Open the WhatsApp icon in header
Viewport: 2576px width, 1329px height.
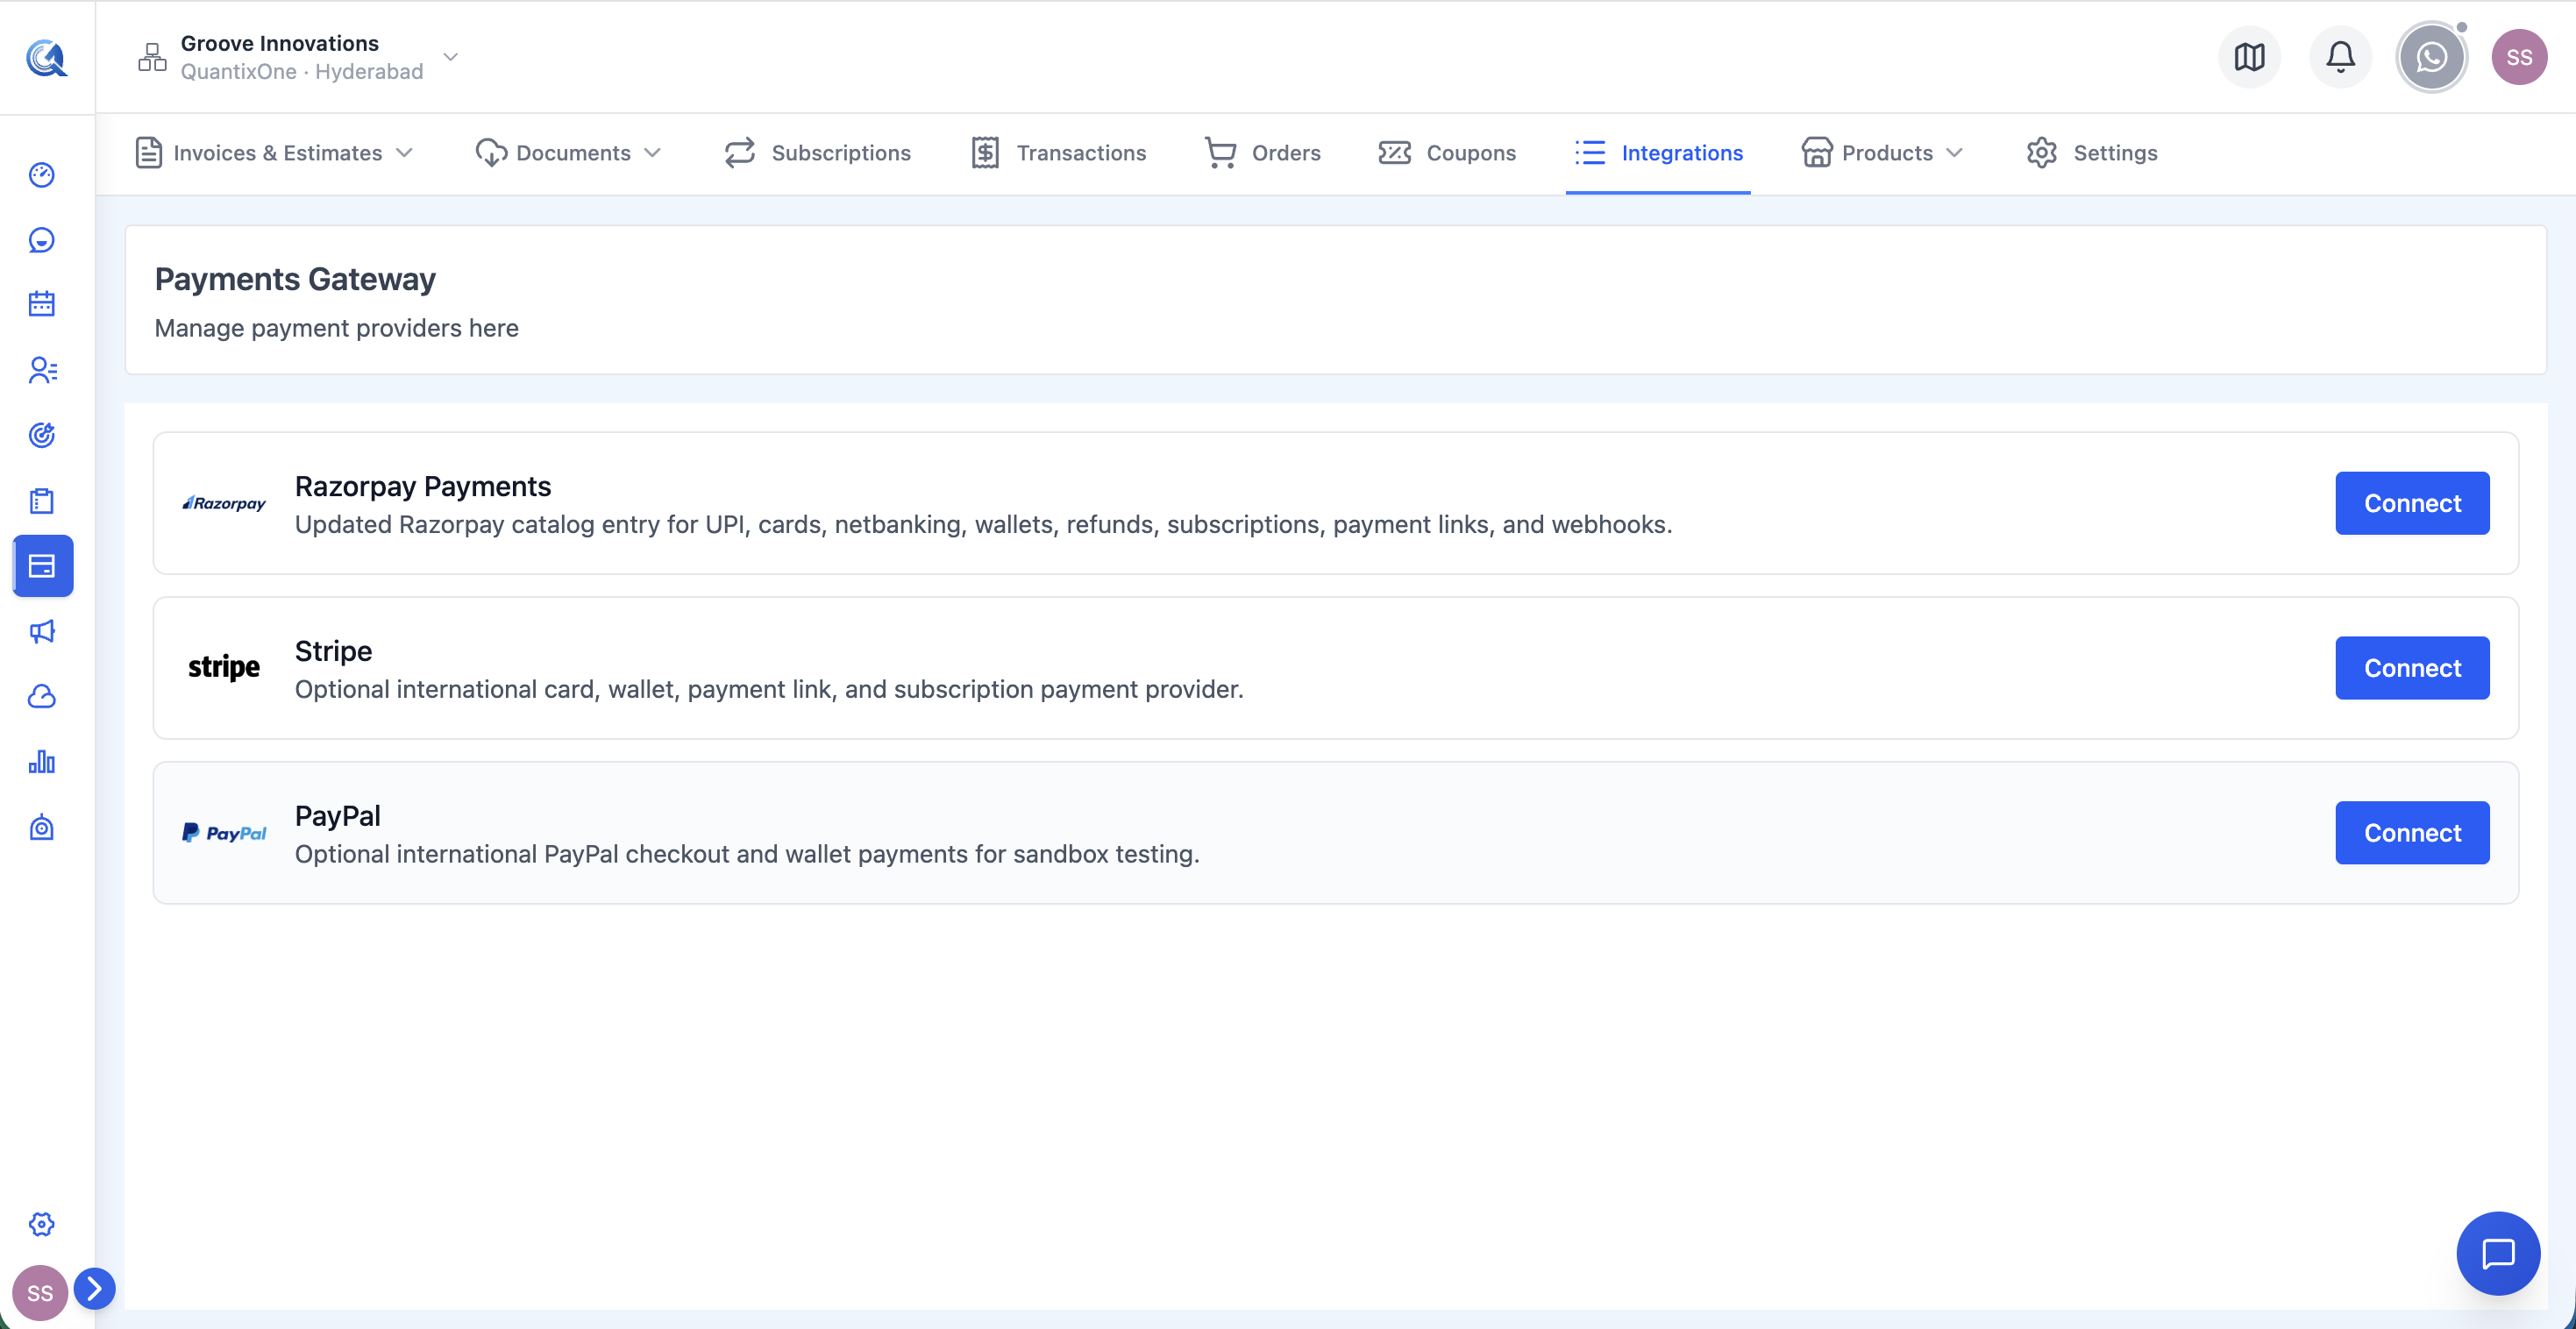2431,57
